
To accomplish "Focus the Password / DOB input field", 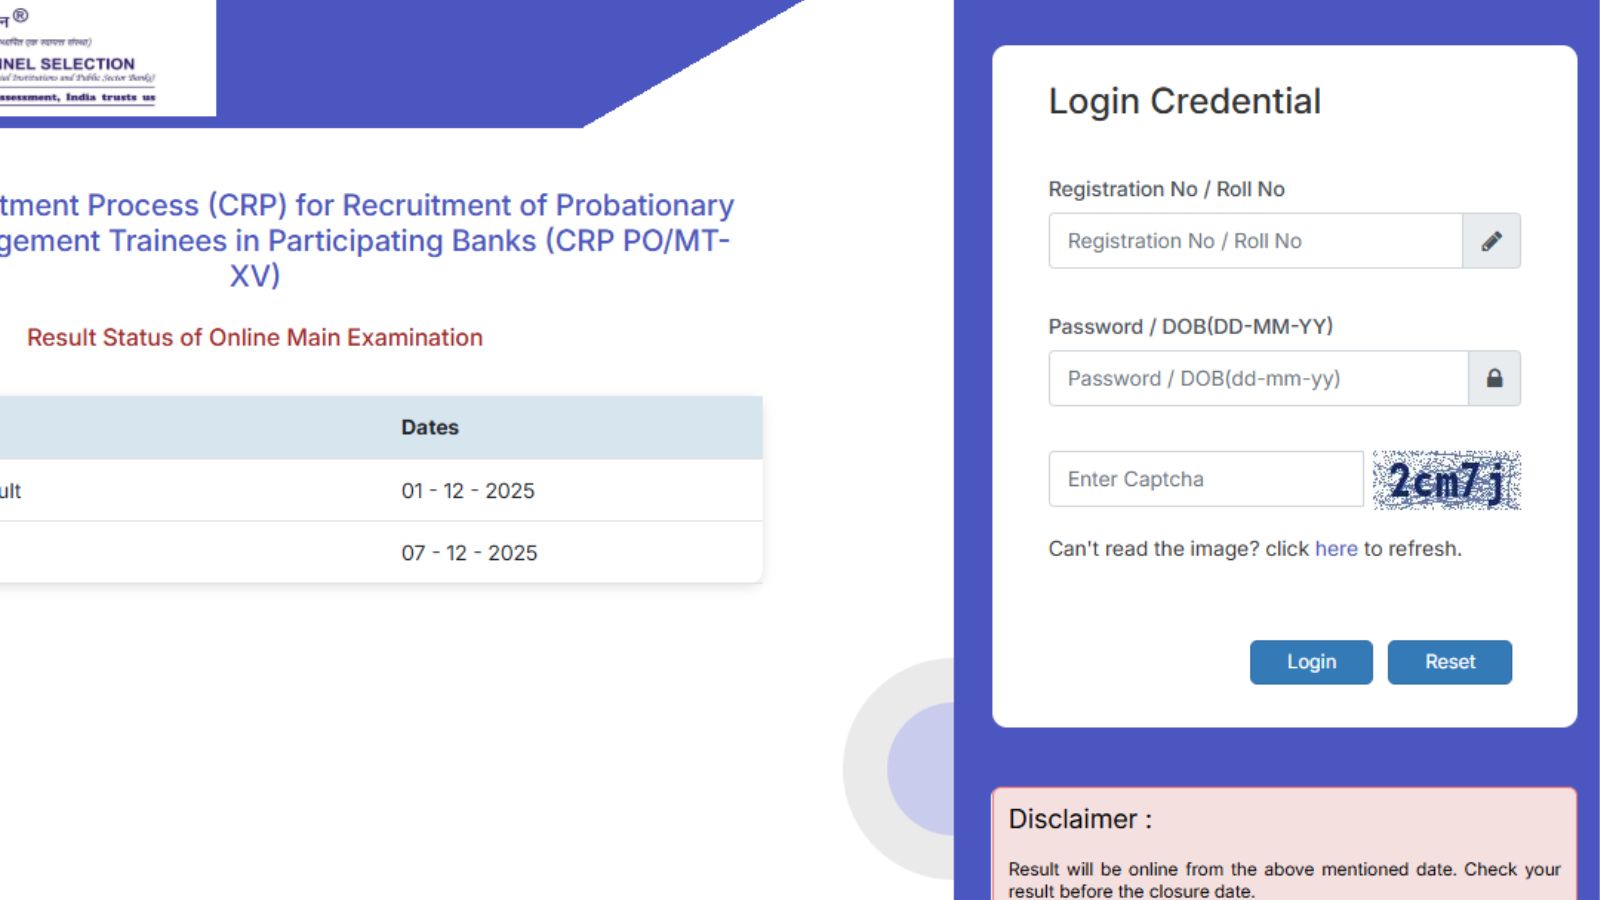I will click(x=1258, y=378).
